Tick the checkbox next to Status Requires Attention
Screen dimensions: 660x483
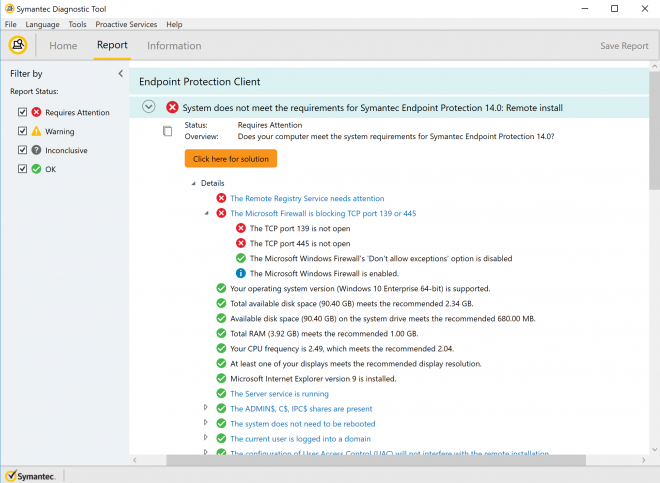(x=168, y=131)
